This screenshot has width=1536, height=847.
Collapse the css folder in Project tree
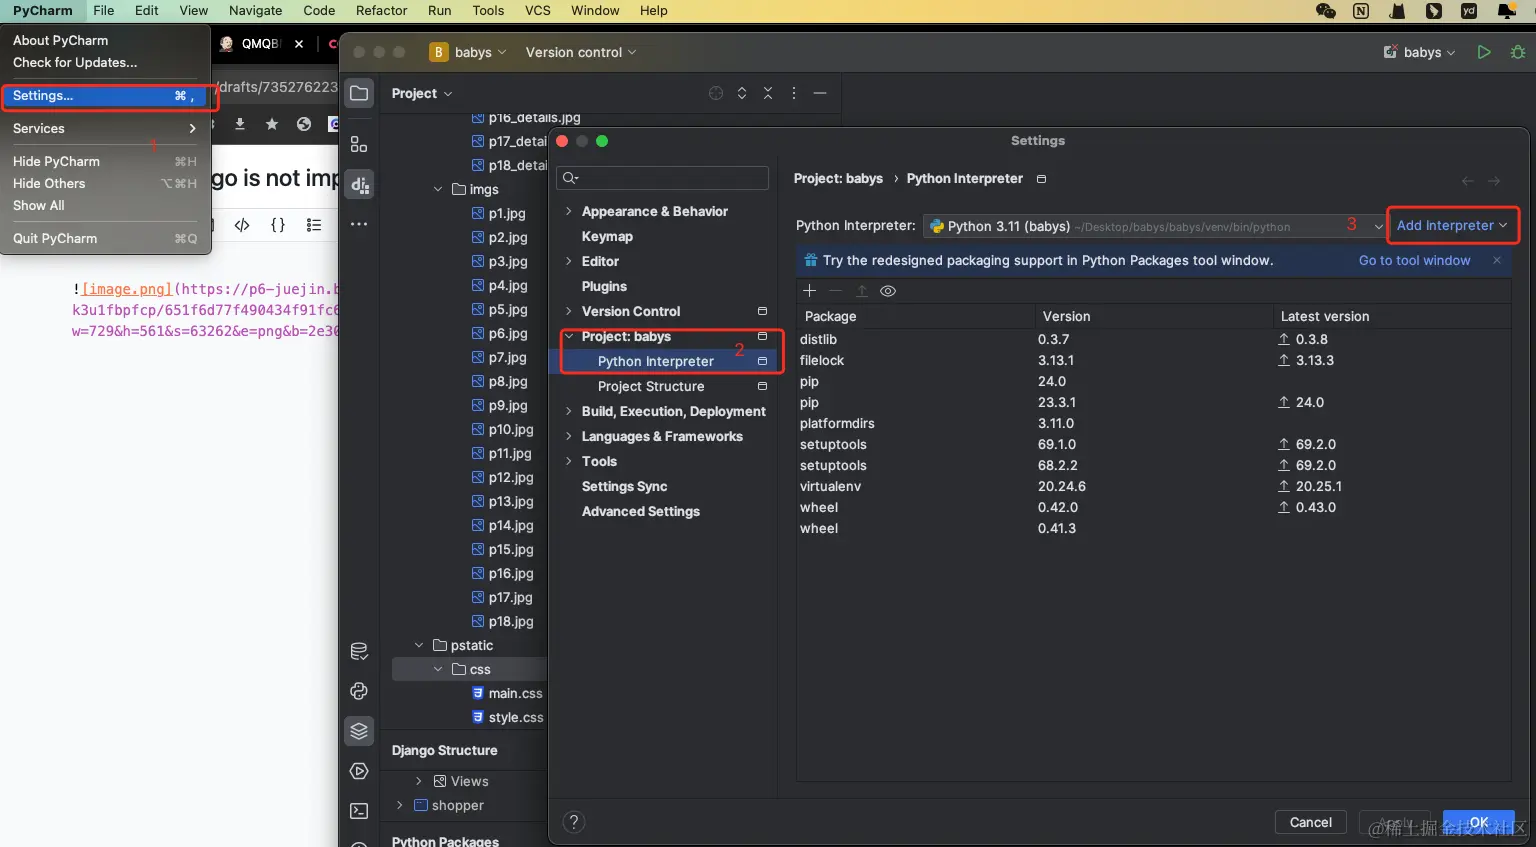(438, 669)
